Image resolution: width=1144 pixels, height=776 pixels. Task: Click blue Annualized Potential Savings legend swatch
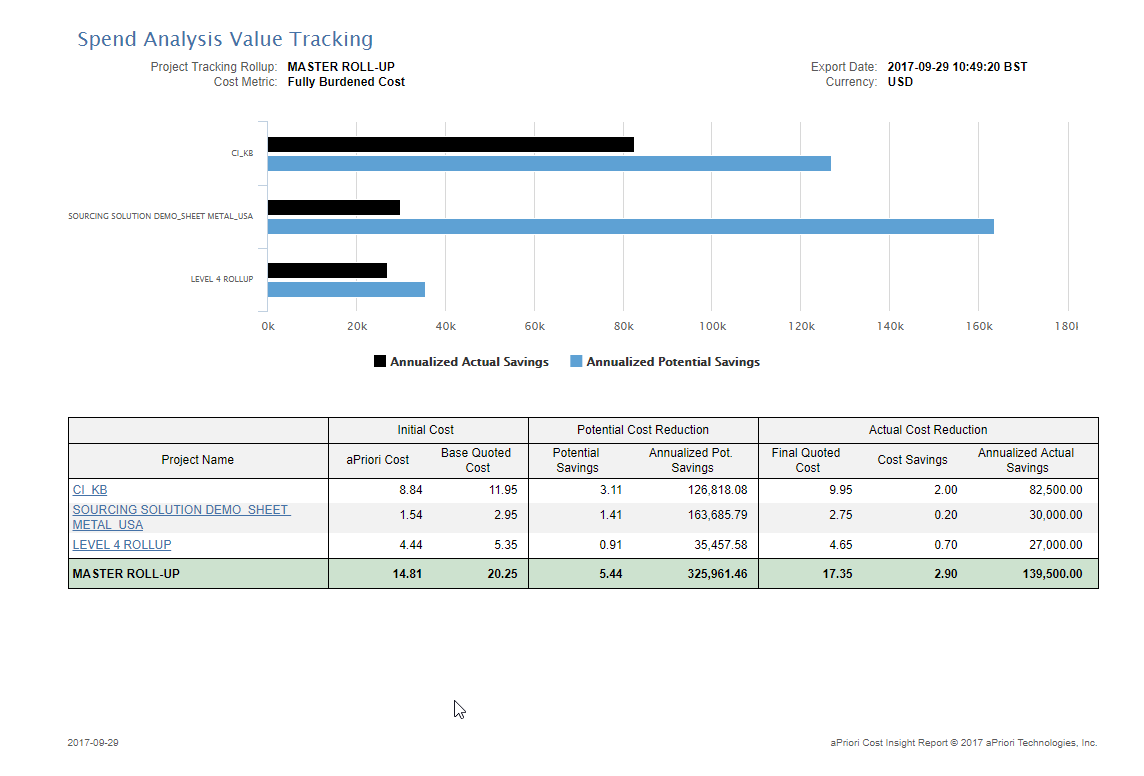click(576, 361)
